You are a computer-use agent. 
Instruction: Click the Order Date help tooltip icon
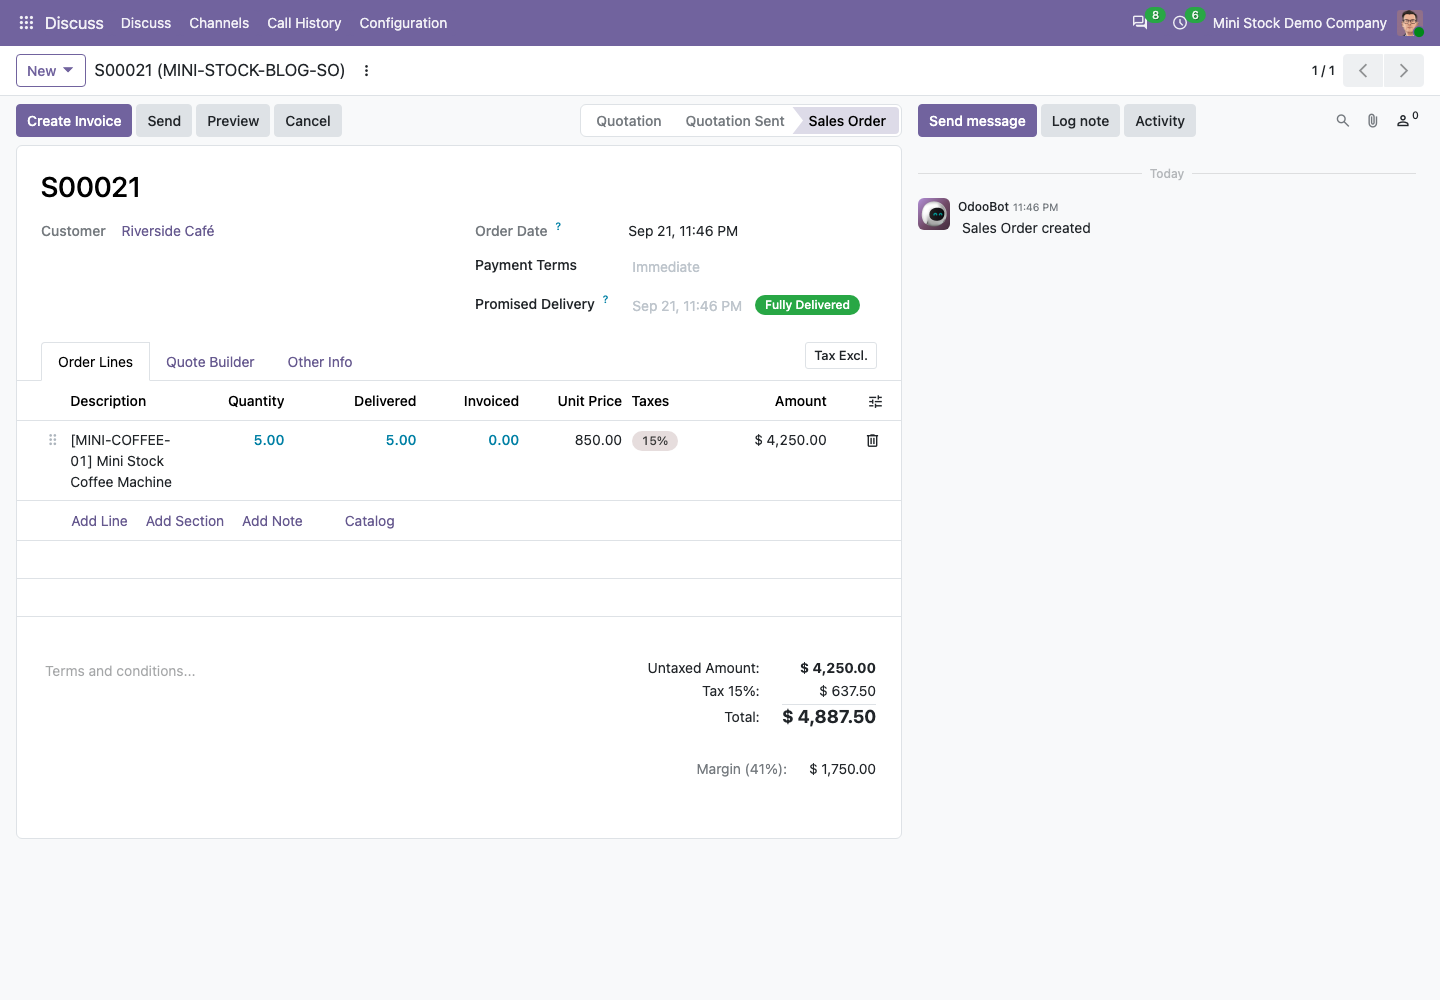(558, 227)
